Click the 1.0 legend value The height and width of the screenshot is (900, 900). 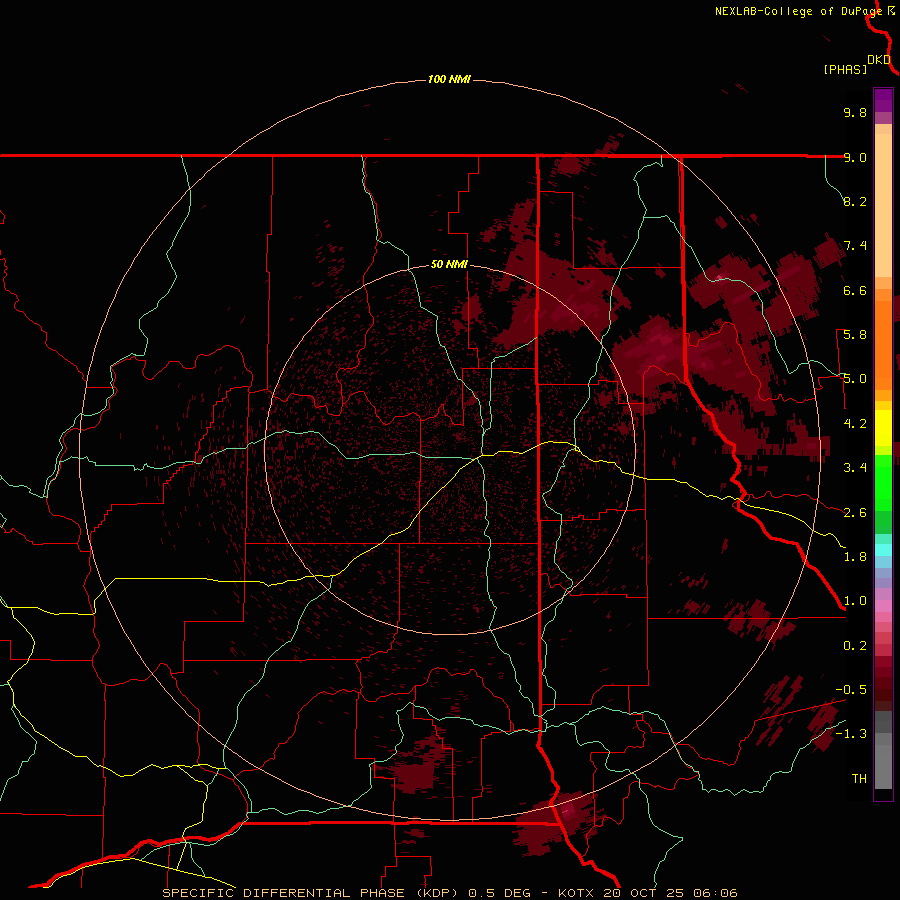pyautogui.click(x=855, y=601)
